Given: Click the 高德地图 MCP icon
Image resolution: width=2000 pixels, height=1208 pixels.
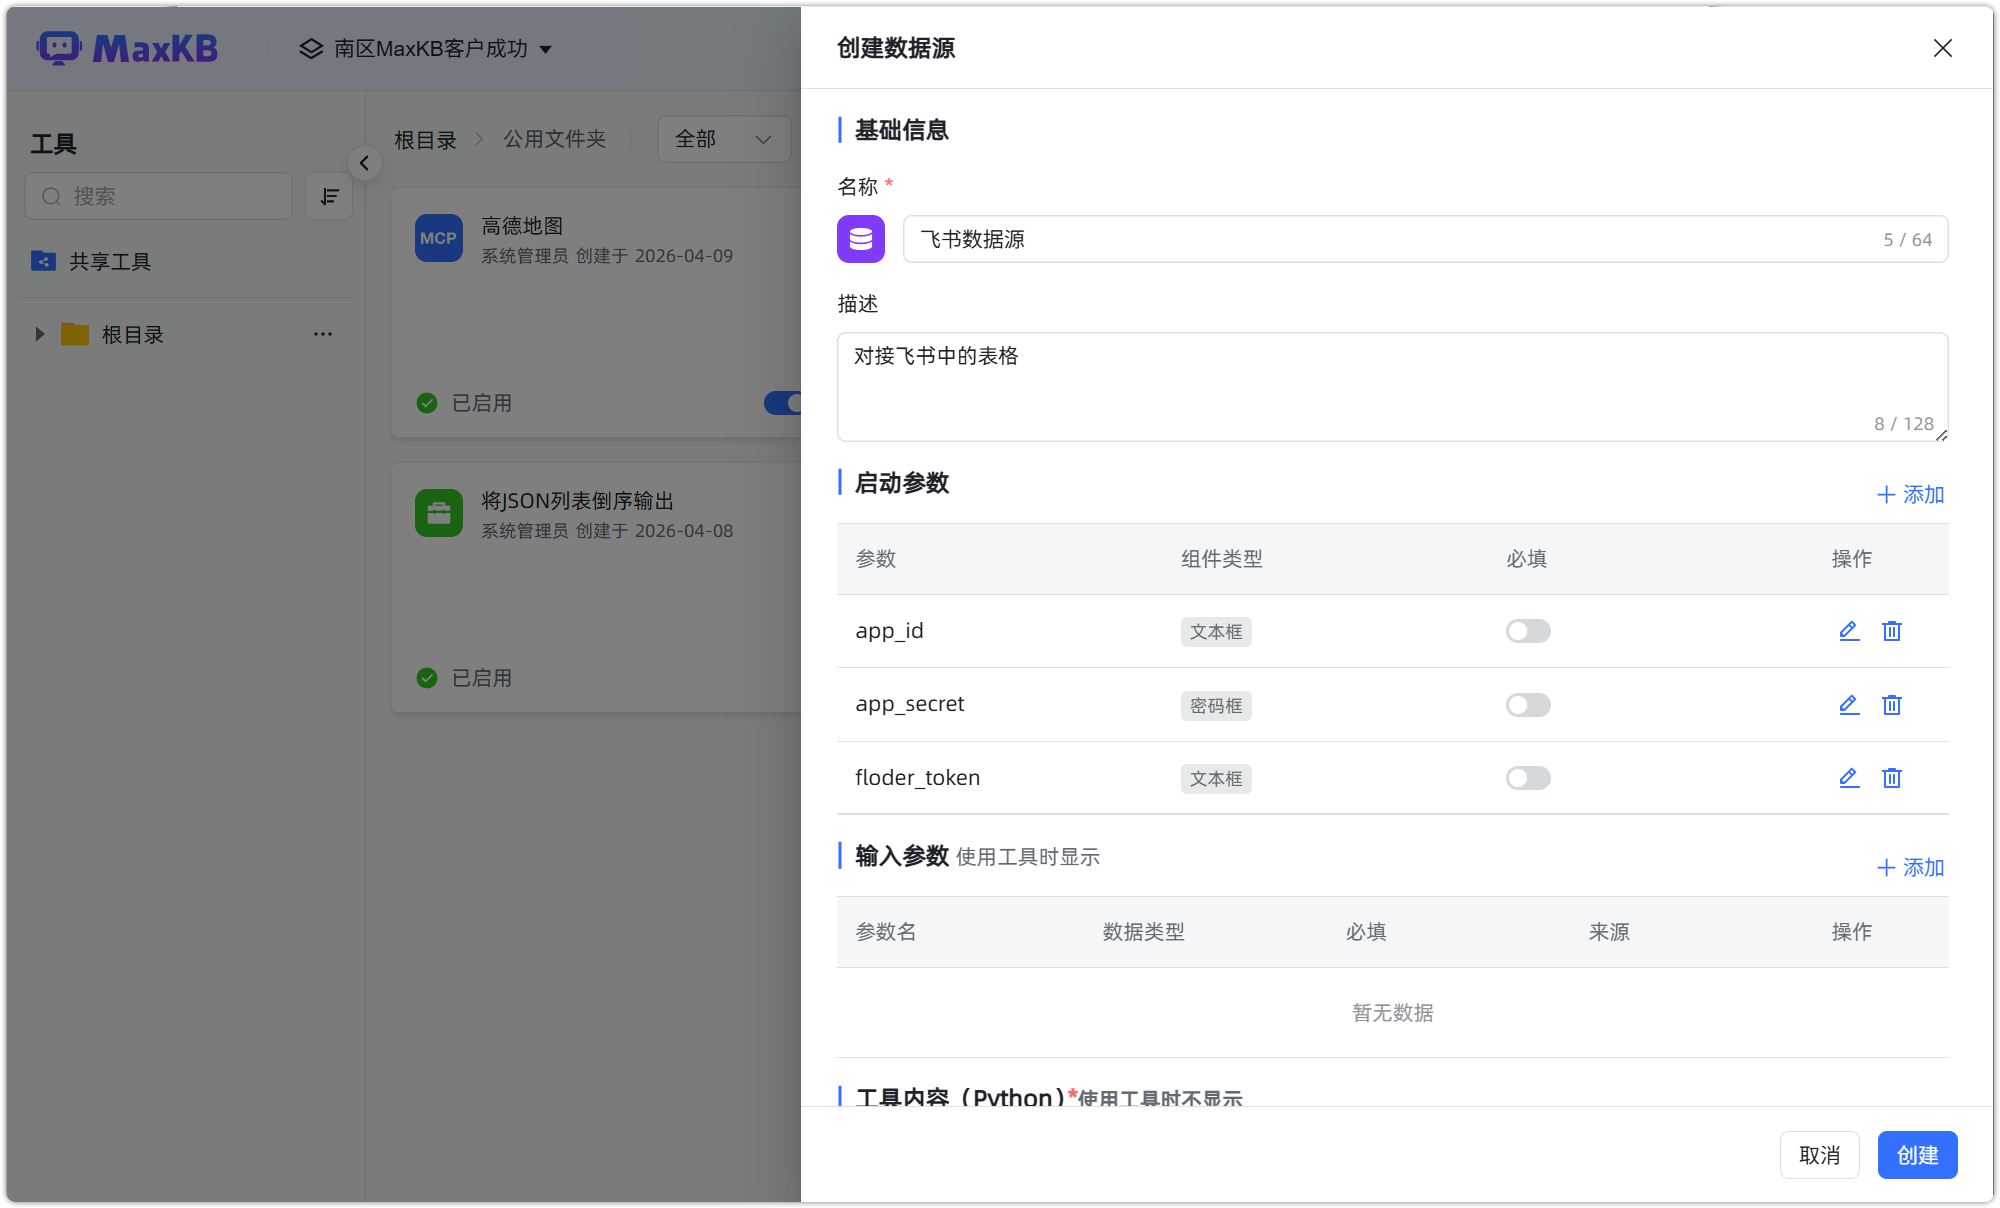Looking at the screenshot, I should pyautogui.click(x=439, y=239).
